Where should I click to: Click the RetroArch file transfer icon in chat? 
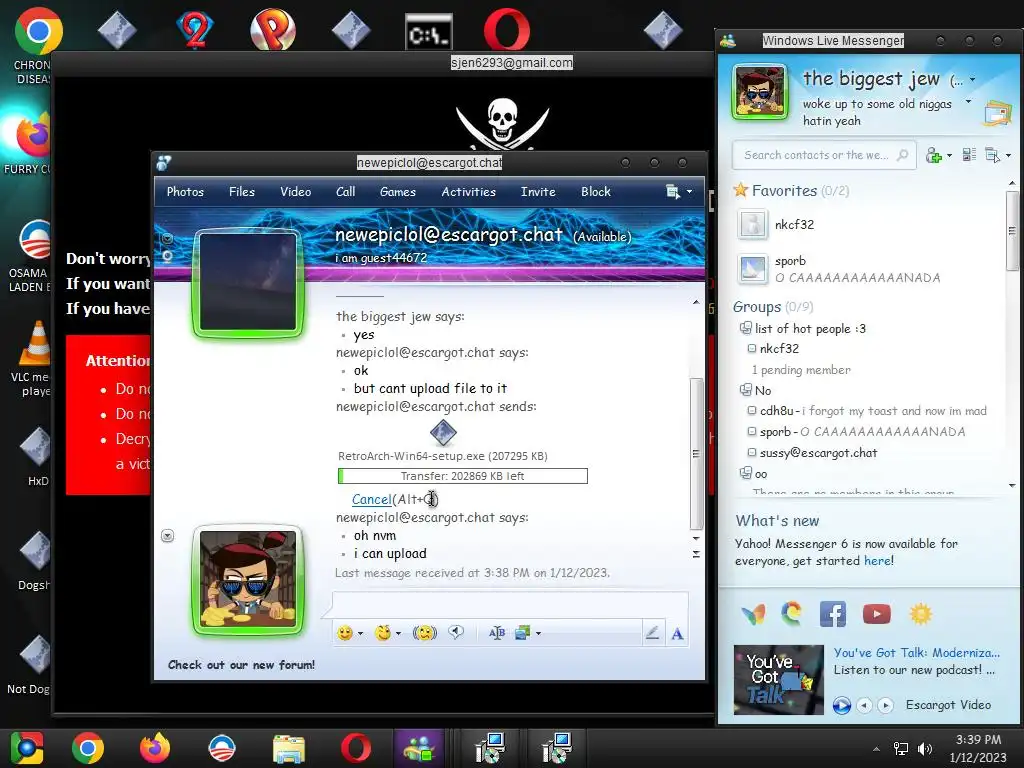(443, 432)
